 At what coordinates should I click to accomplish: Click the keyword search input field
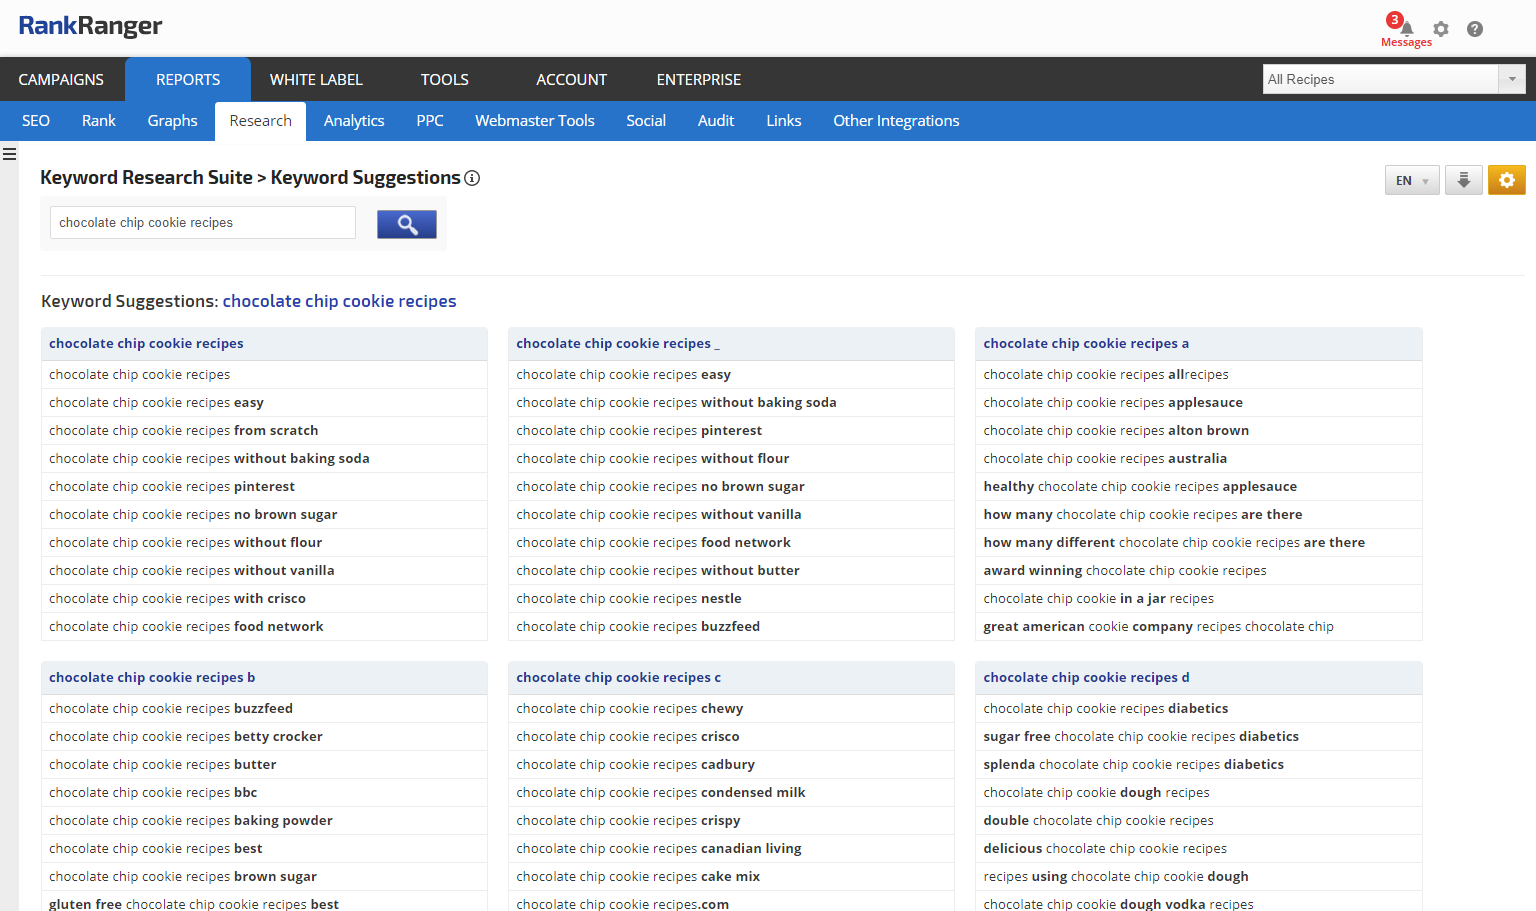pyautogui.click(x=203, y=223)
